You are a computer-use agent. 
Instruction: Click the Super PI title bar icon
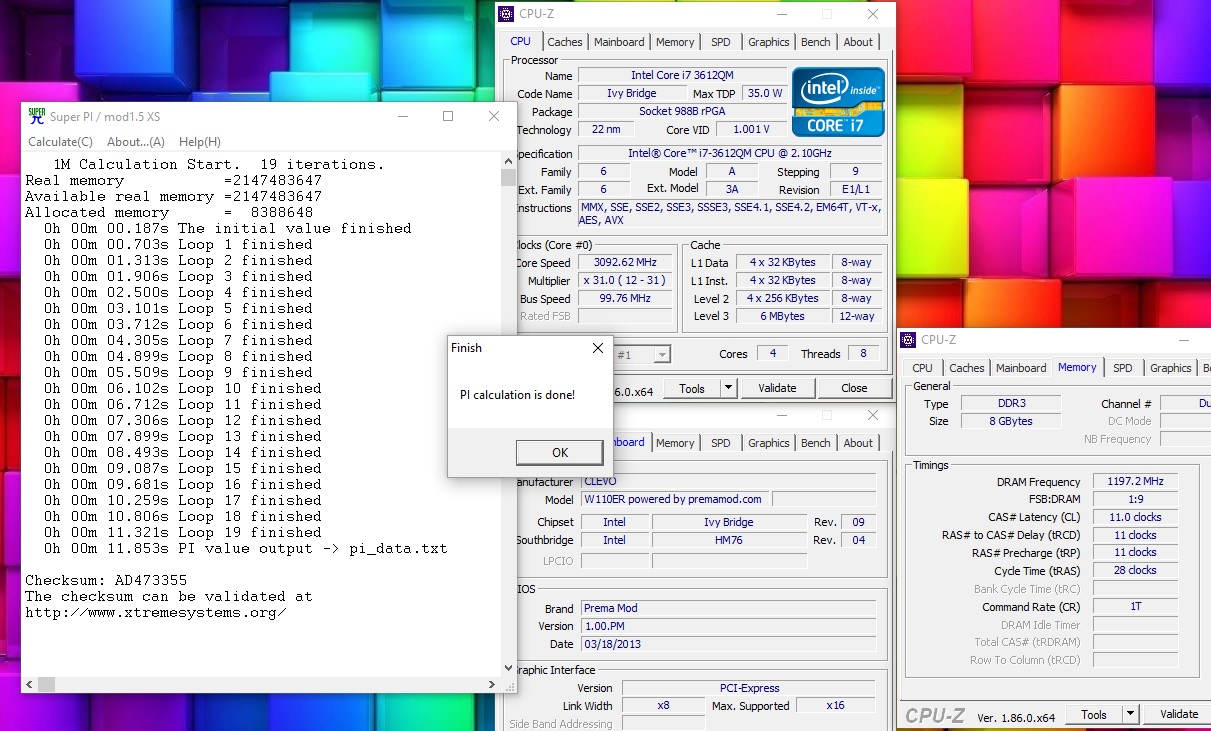37,116
